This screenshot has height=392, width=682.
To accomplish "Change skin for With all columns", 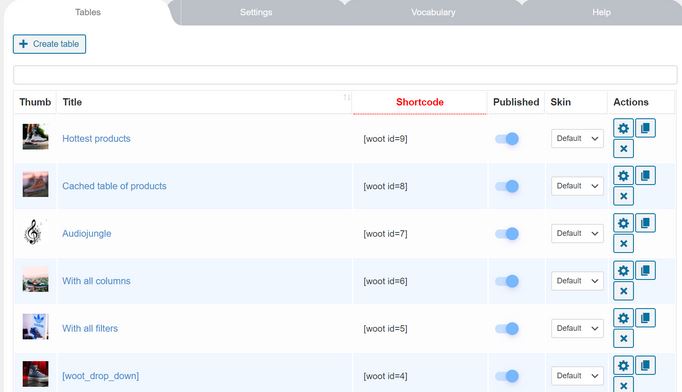I will coord(577,281).
